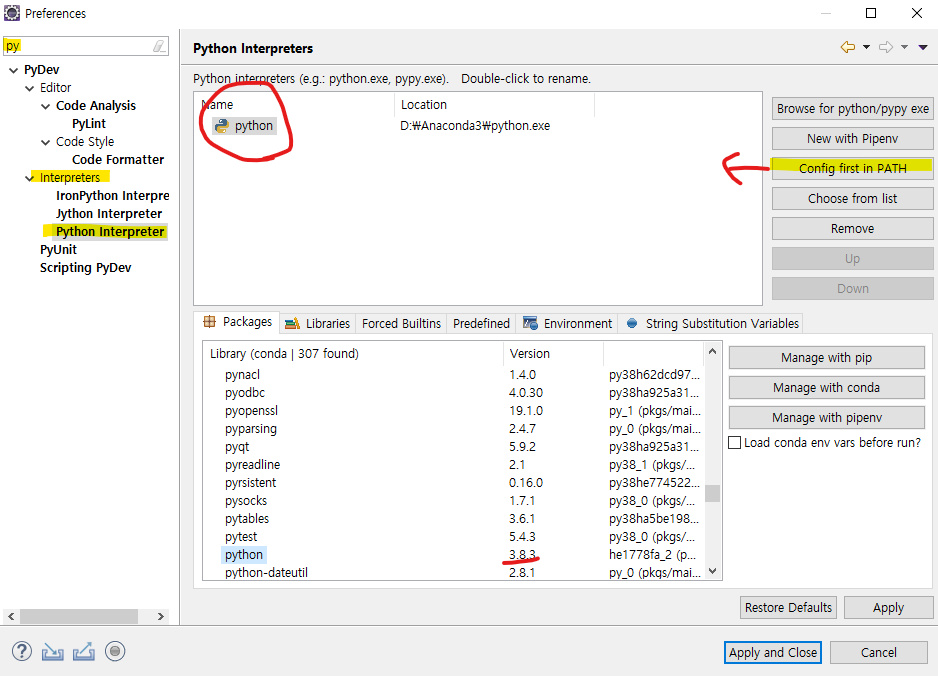Select IronPython Interpreter tree item
Image resolution: width=938 pixels, height=676 pixels.
(x=112, y=196)
